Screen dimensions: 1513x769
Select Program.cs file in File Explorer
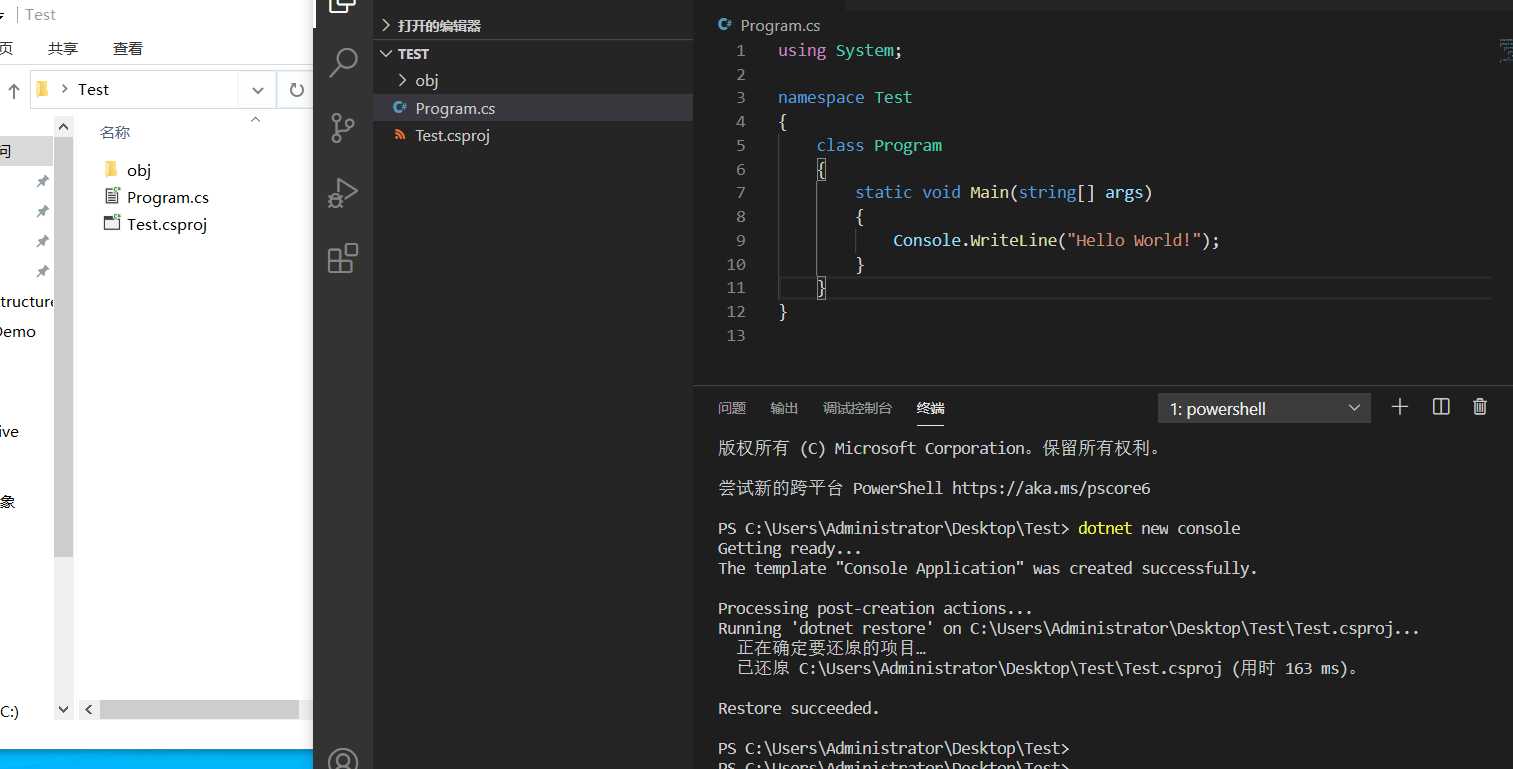[x=156, y=197]
